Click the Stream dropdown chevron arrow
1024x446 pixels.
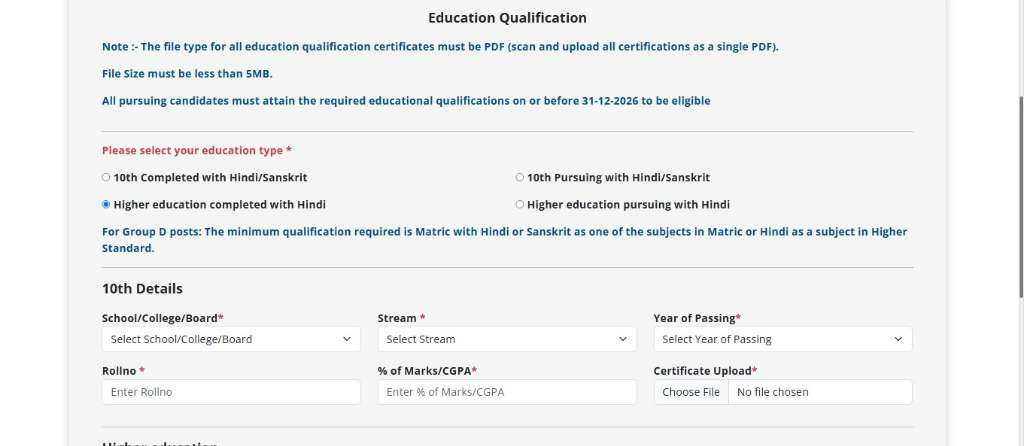(x=622, y=339)
